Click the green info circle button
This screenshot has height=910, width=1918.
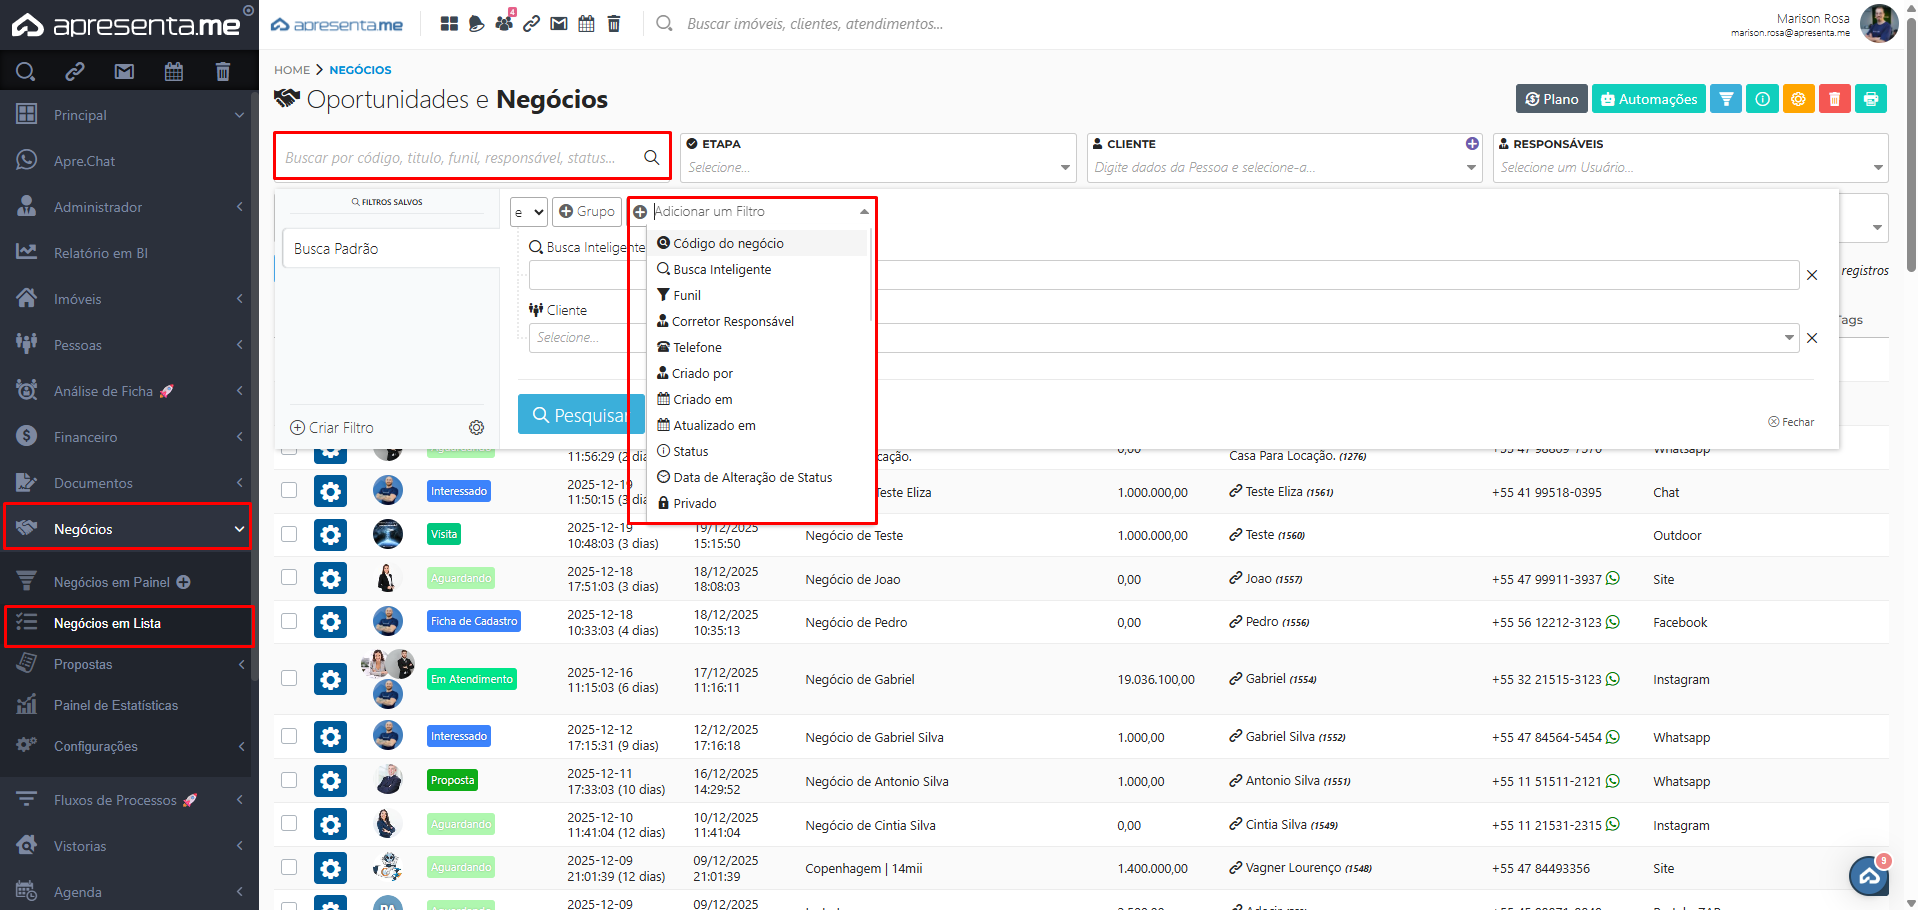coord(1762,99)
